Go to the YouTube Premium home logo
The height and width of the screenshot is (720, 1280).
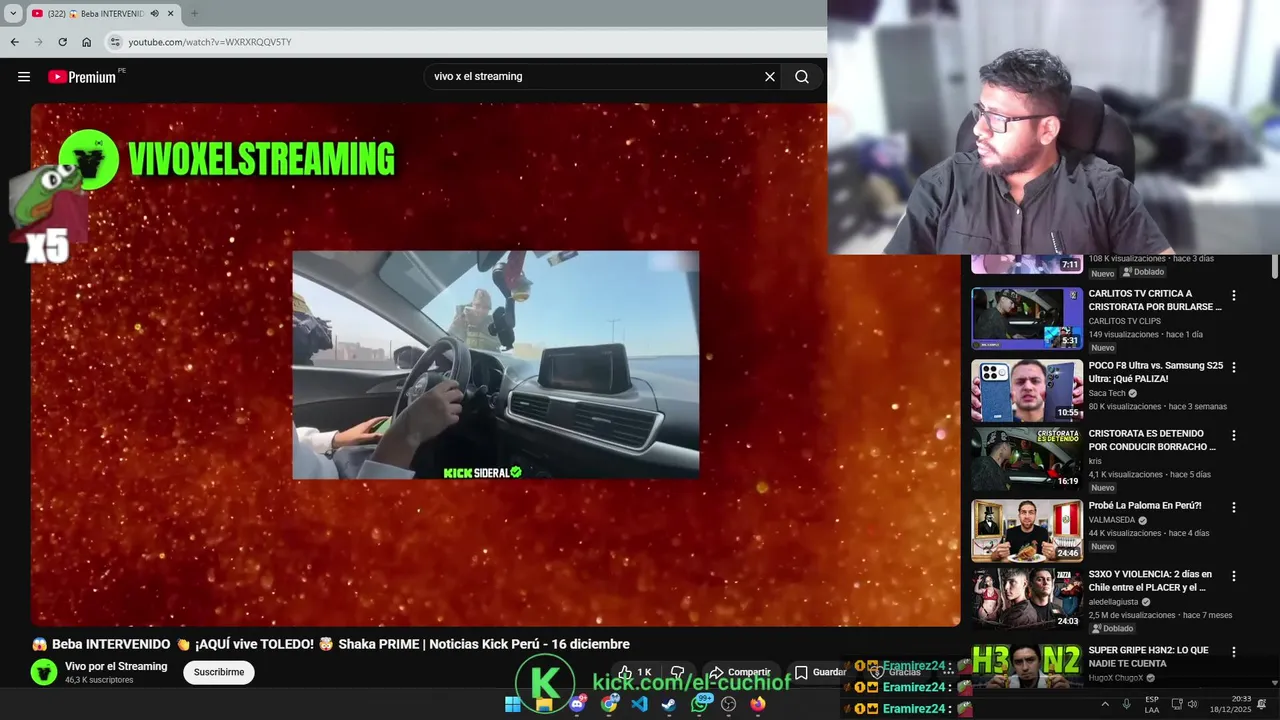click(x=82, y=77)
